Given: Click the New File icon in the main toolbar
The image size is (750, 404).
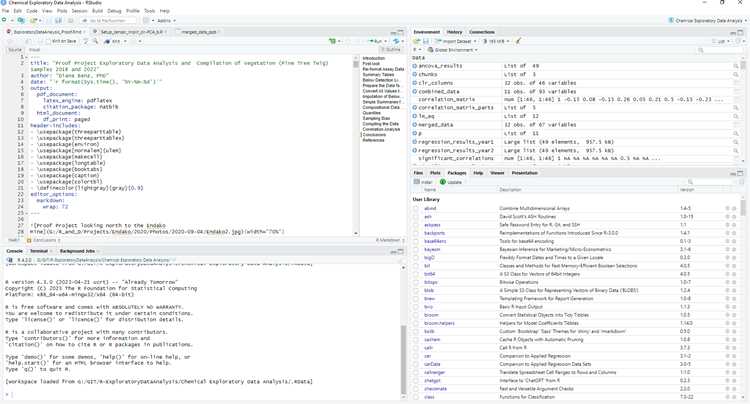Looking at the screenshot, I should [x=4, y=21].
